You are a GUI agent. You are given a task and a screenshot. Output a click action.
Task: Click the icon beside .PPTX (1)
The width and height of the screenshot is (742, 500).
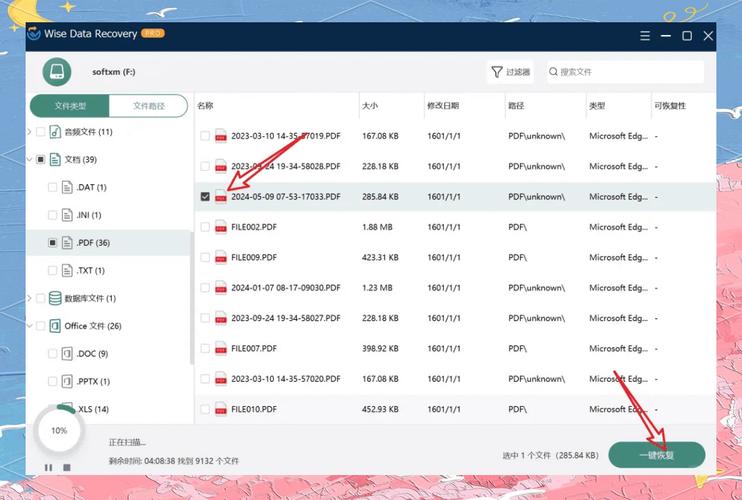67,381
